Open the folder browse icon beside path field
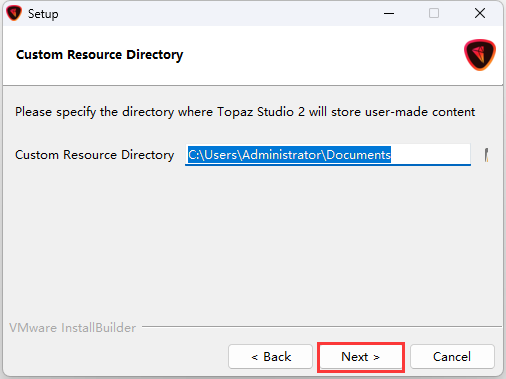This screenshot has width=506, height=379. click(x=487, y=155)
